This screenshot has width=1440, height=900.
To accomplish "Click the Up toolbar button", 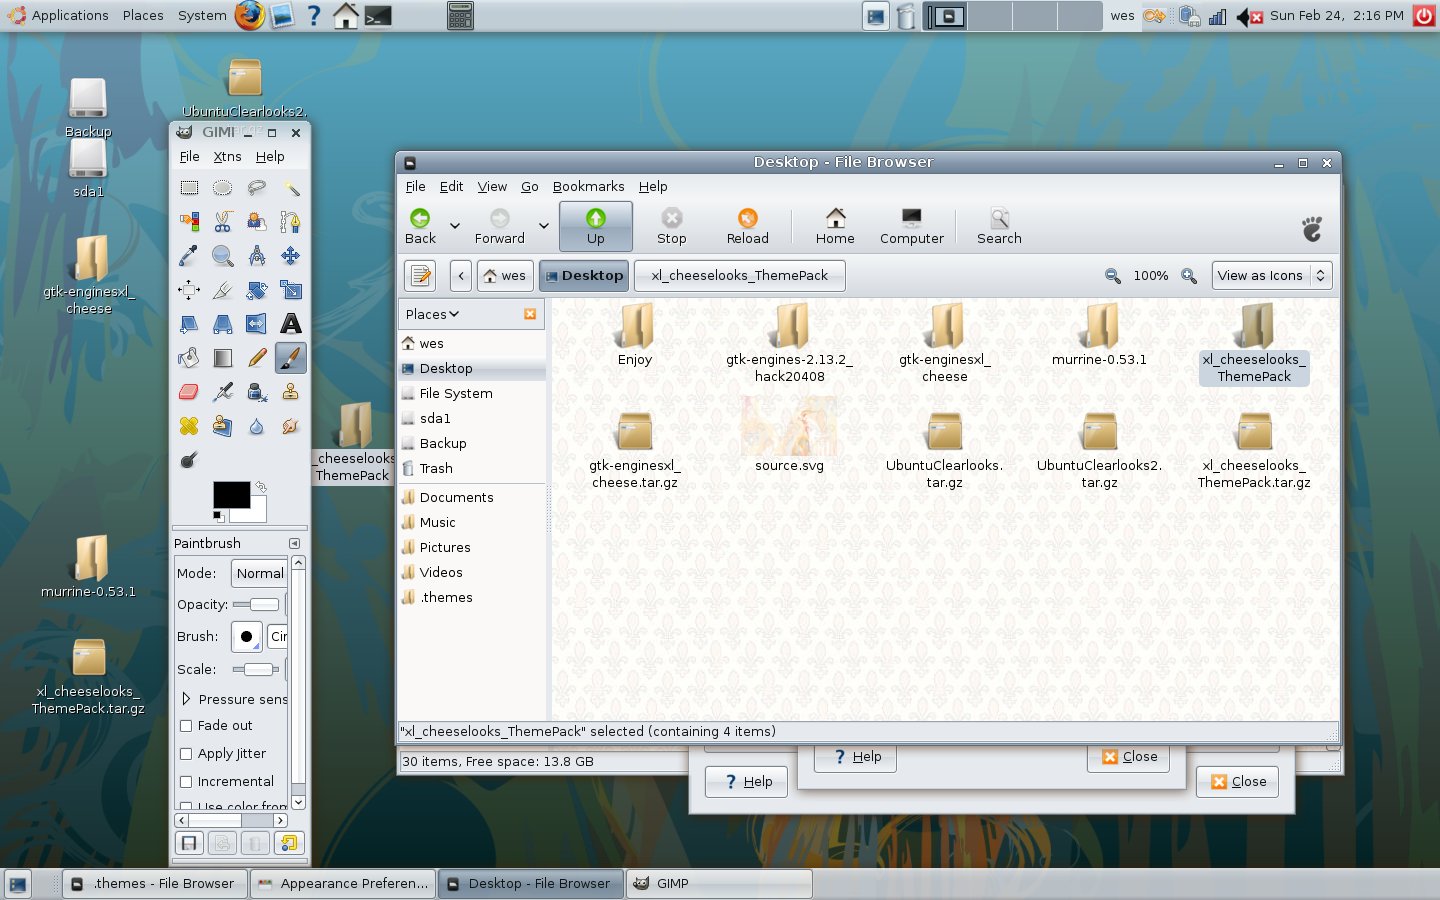I will [x=596, y=226].
